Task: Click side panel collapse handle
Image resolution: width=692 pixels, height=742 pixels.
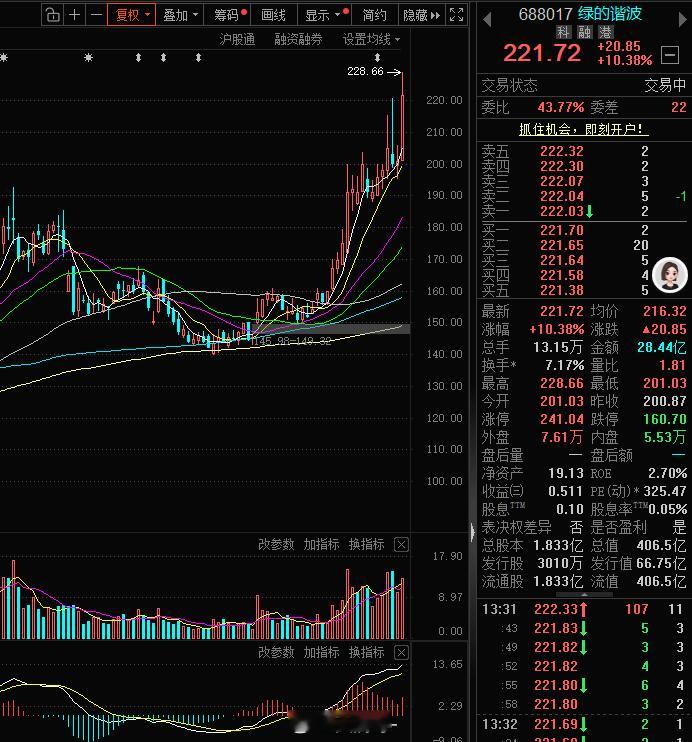Action: tap(472, 532)
